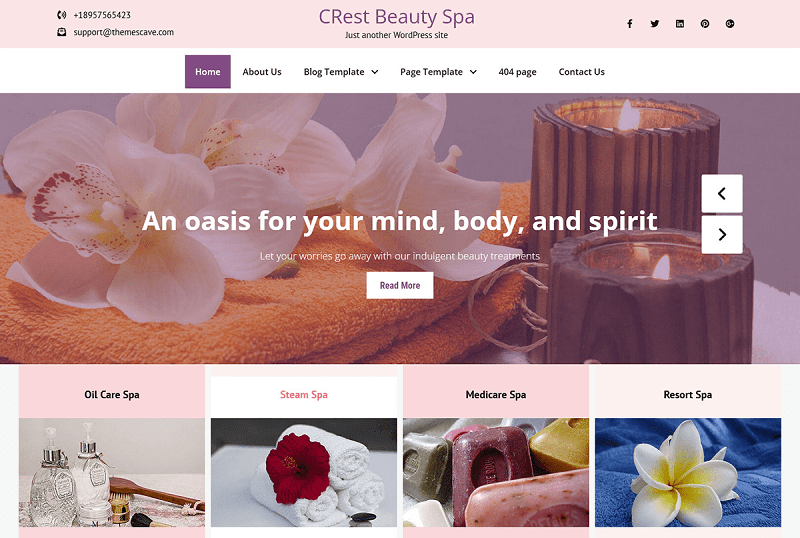Click the phone icon in header
This screenshot has height=538, width=800.
[61, 15]
